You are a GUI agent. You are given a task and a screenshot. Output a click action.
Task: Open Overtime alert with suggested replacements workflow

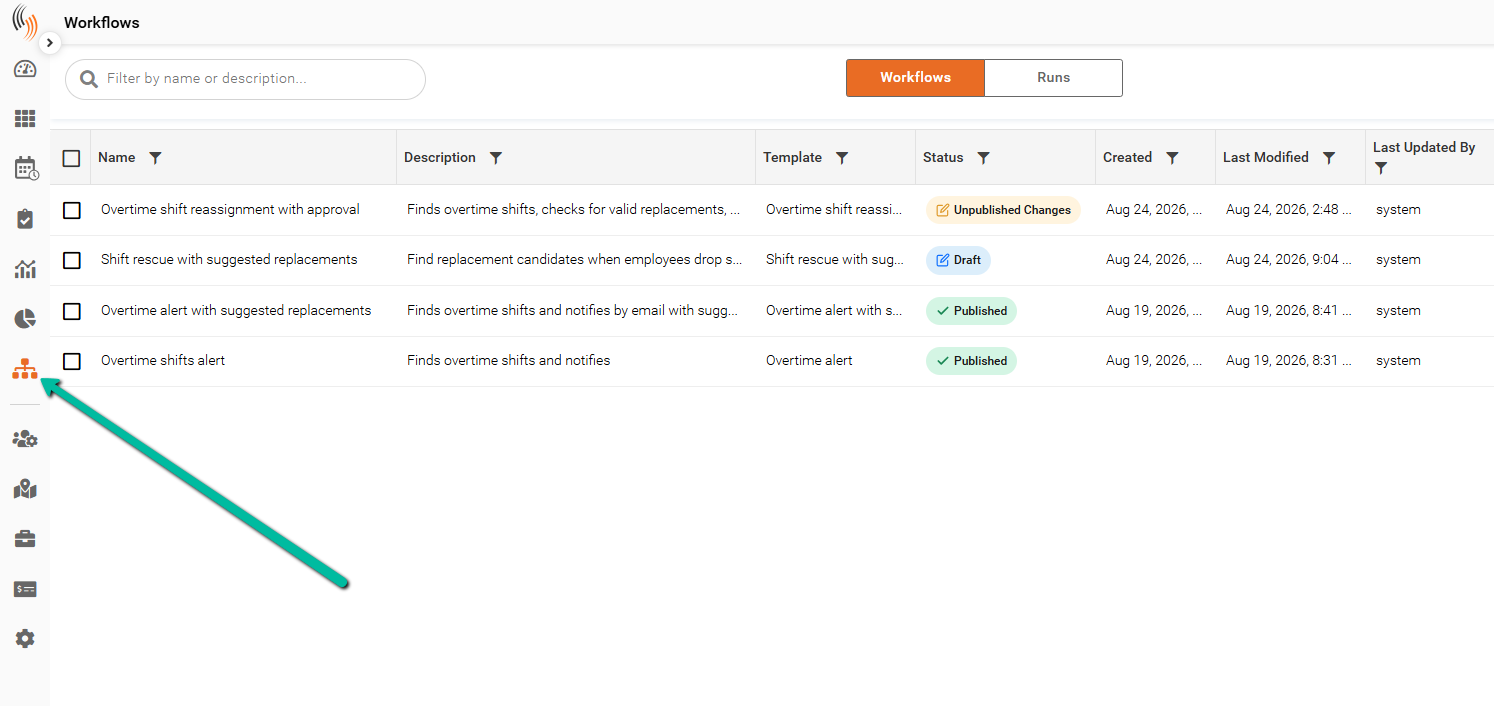[236, 311]
